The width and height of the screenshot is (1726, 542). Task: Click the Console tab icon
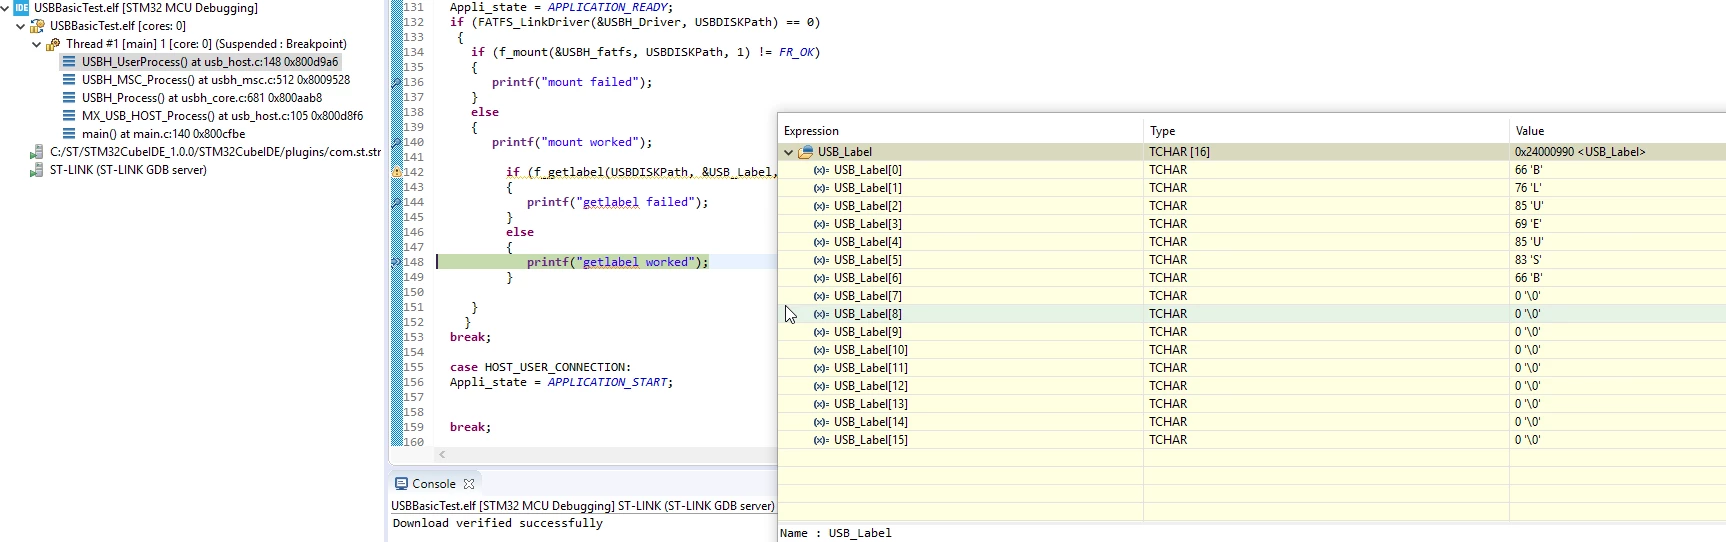(x=401, y=484)
